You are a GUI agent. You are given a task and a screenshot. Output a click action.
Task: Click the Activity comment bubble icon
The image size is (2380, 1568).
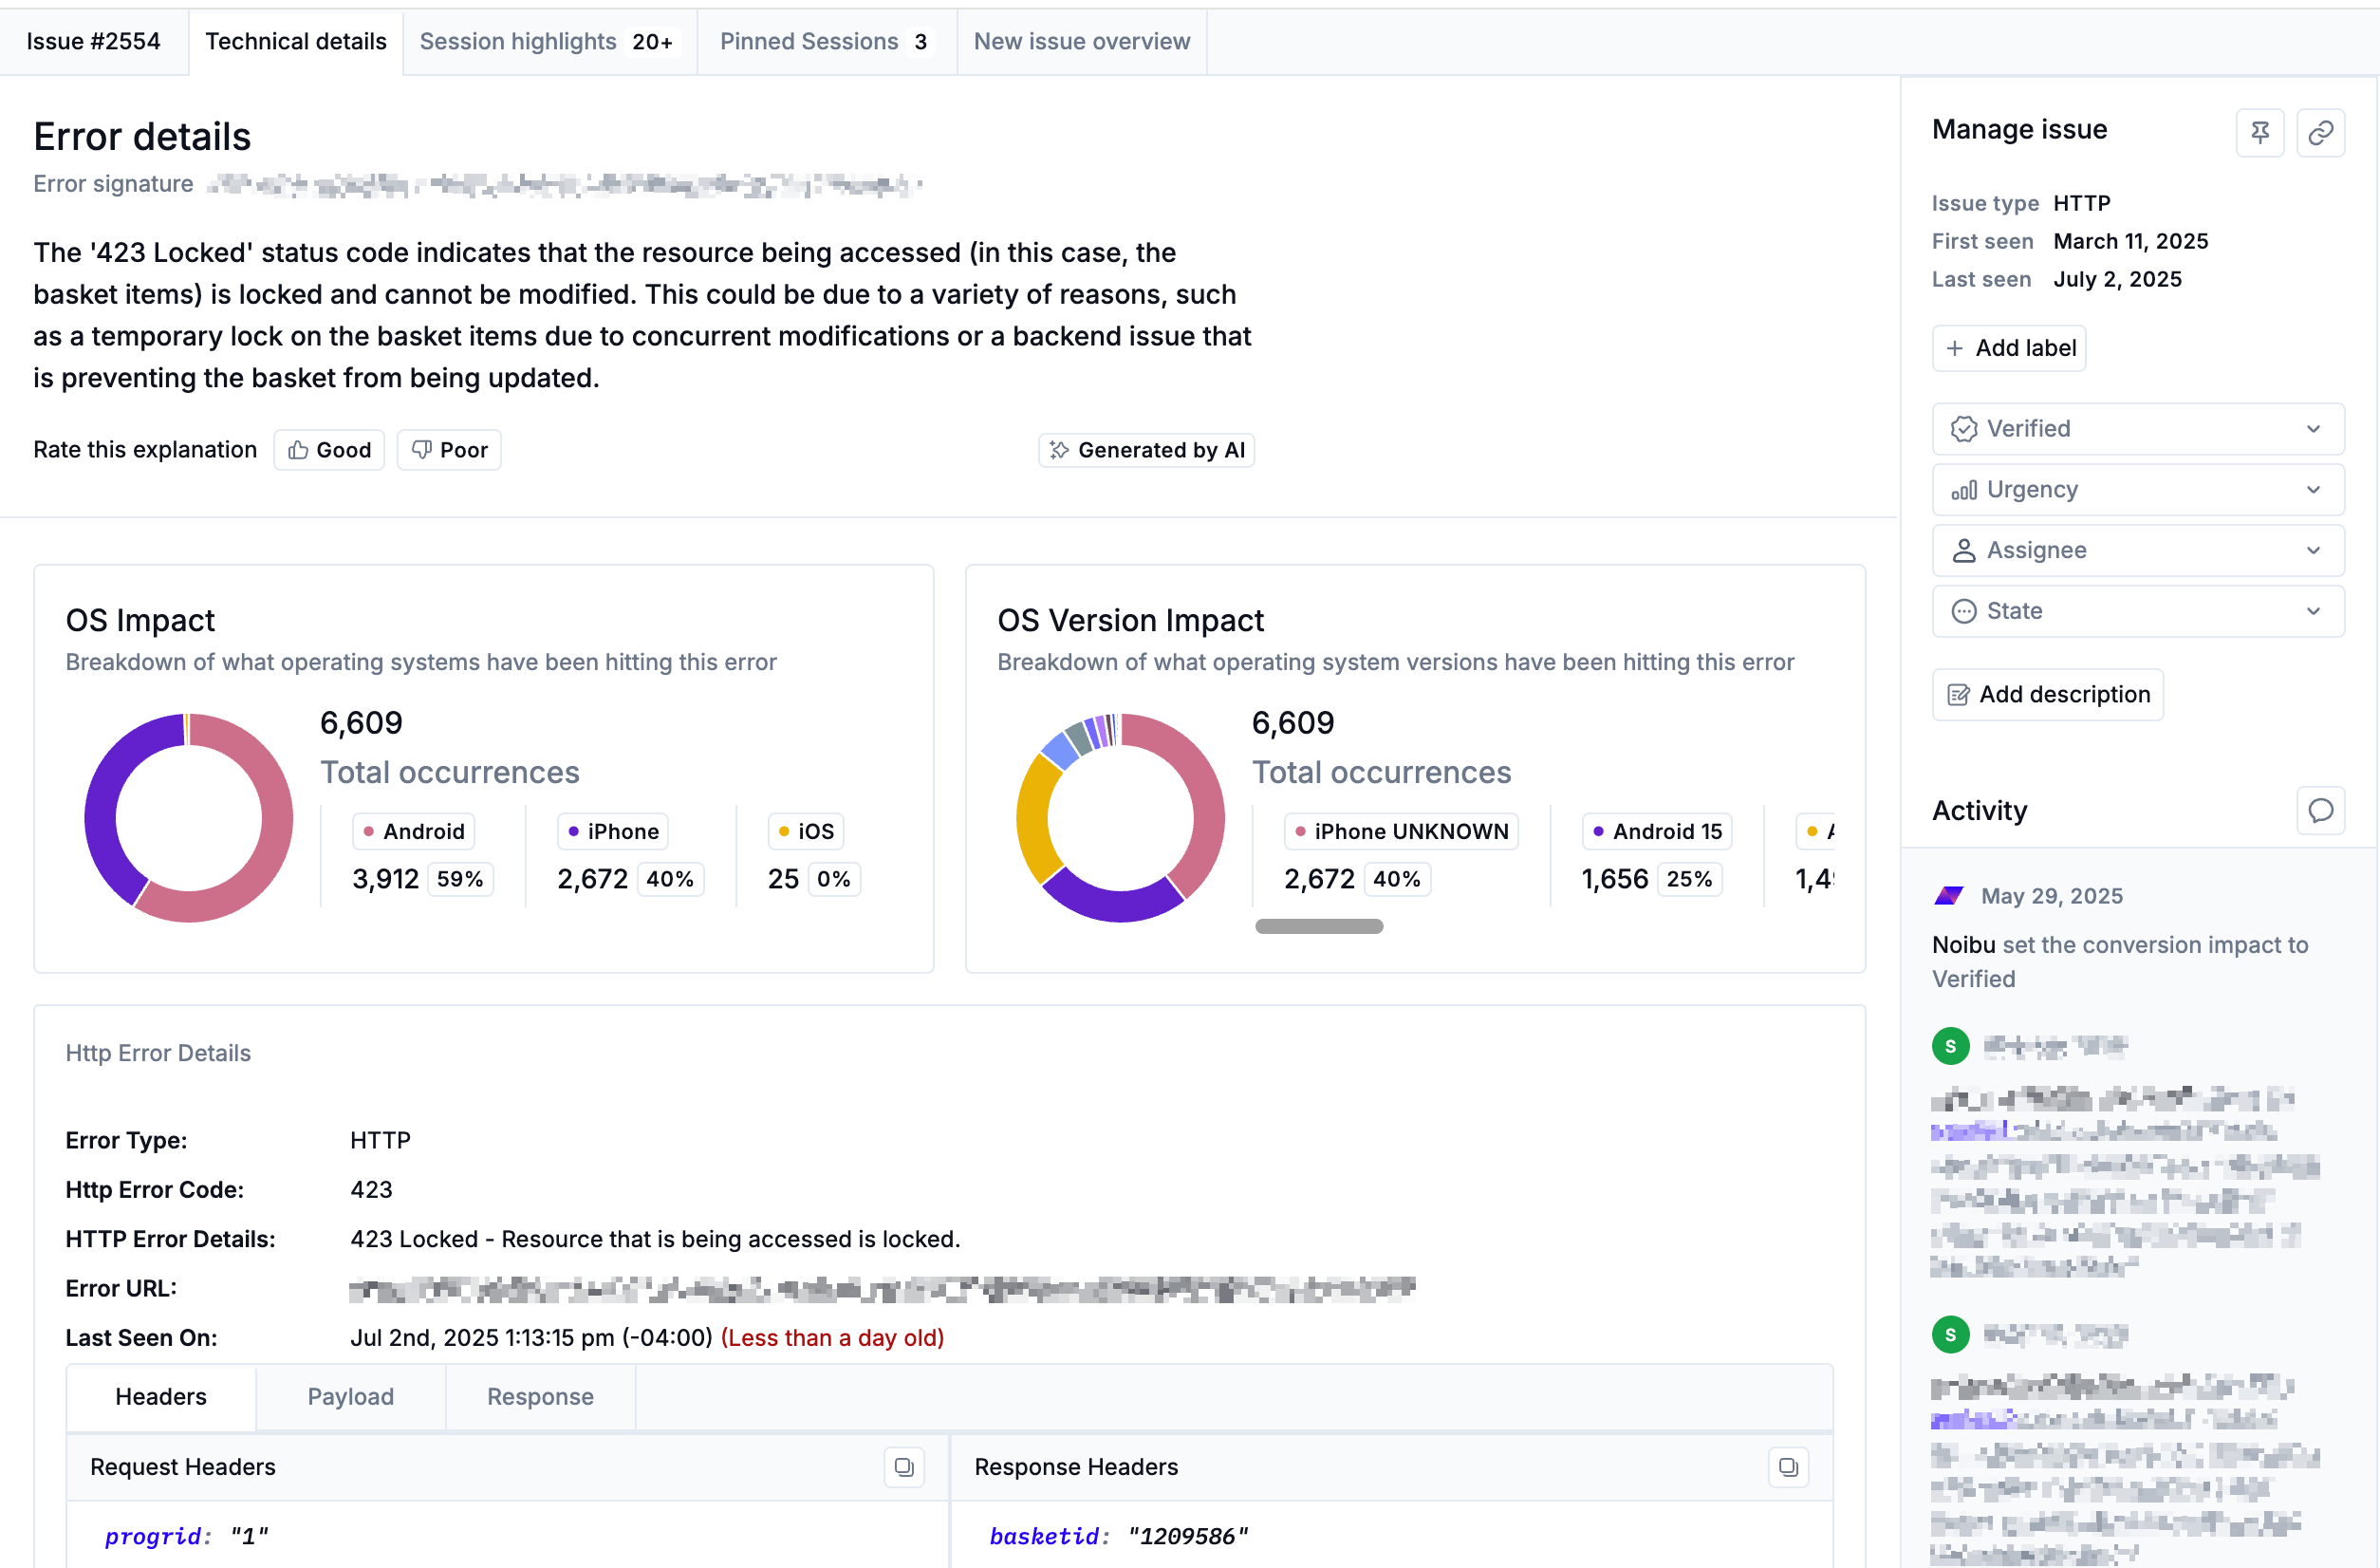pos(2320,810)
